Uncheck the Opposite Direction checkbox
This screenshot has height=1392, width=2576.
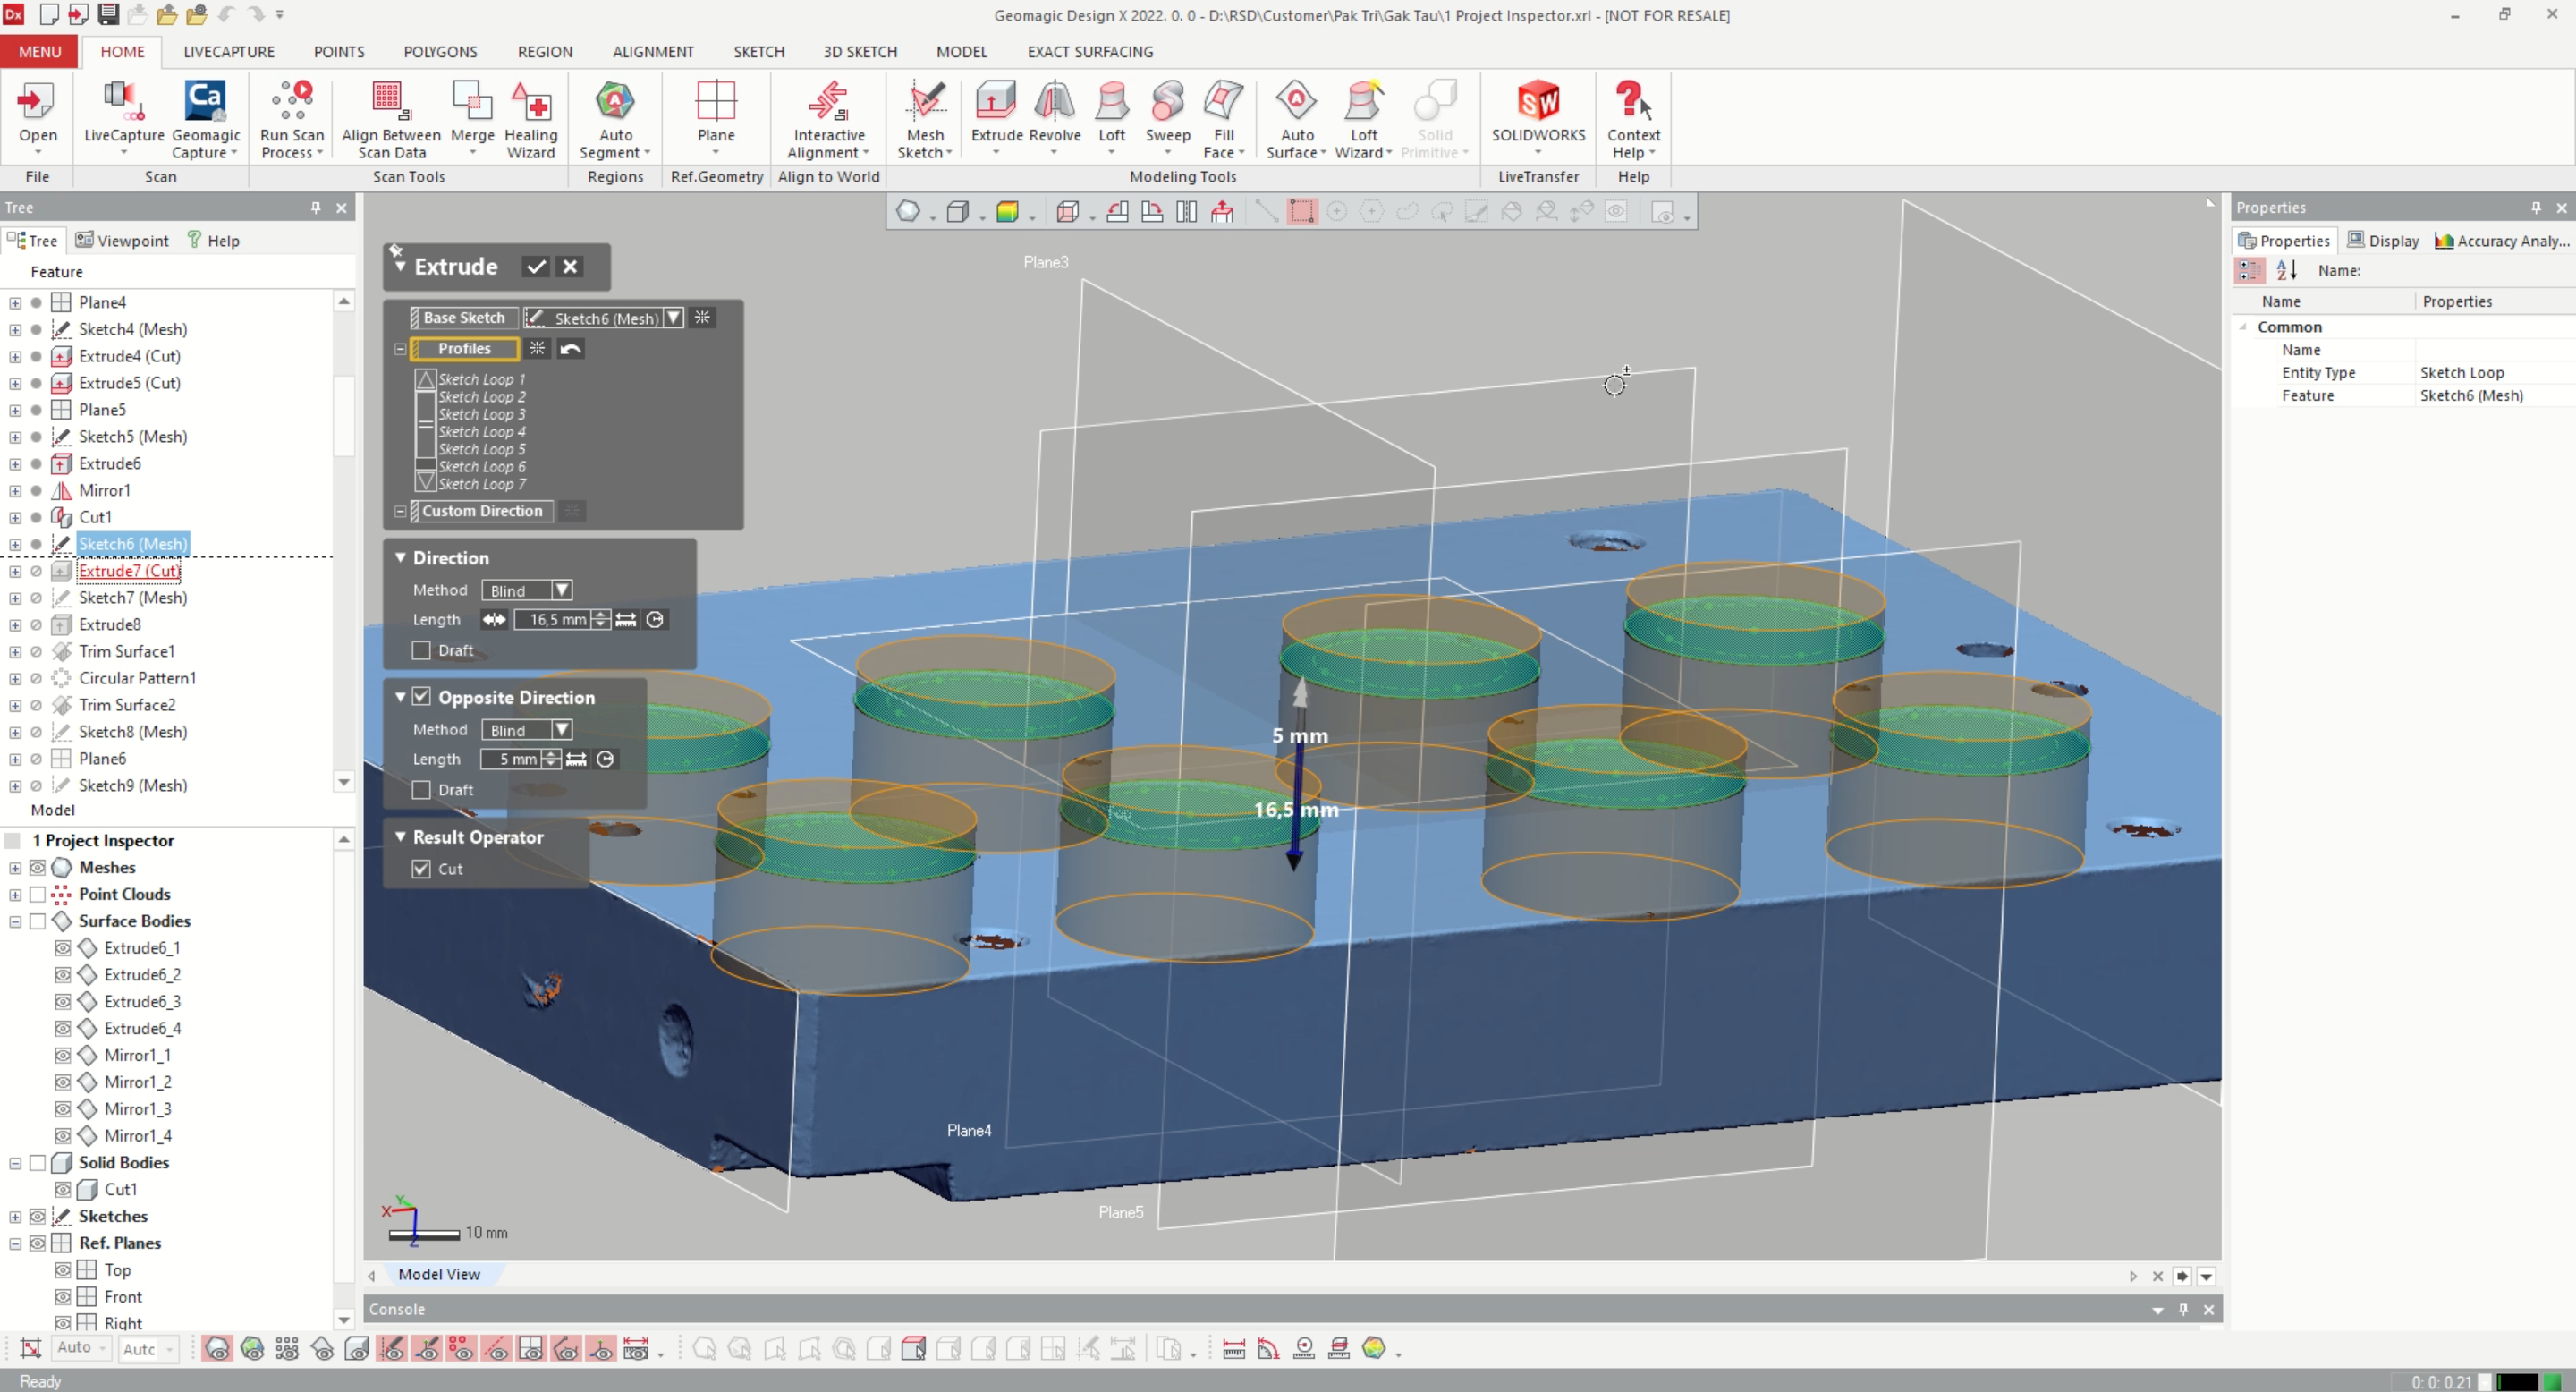(x=422, y=697)
